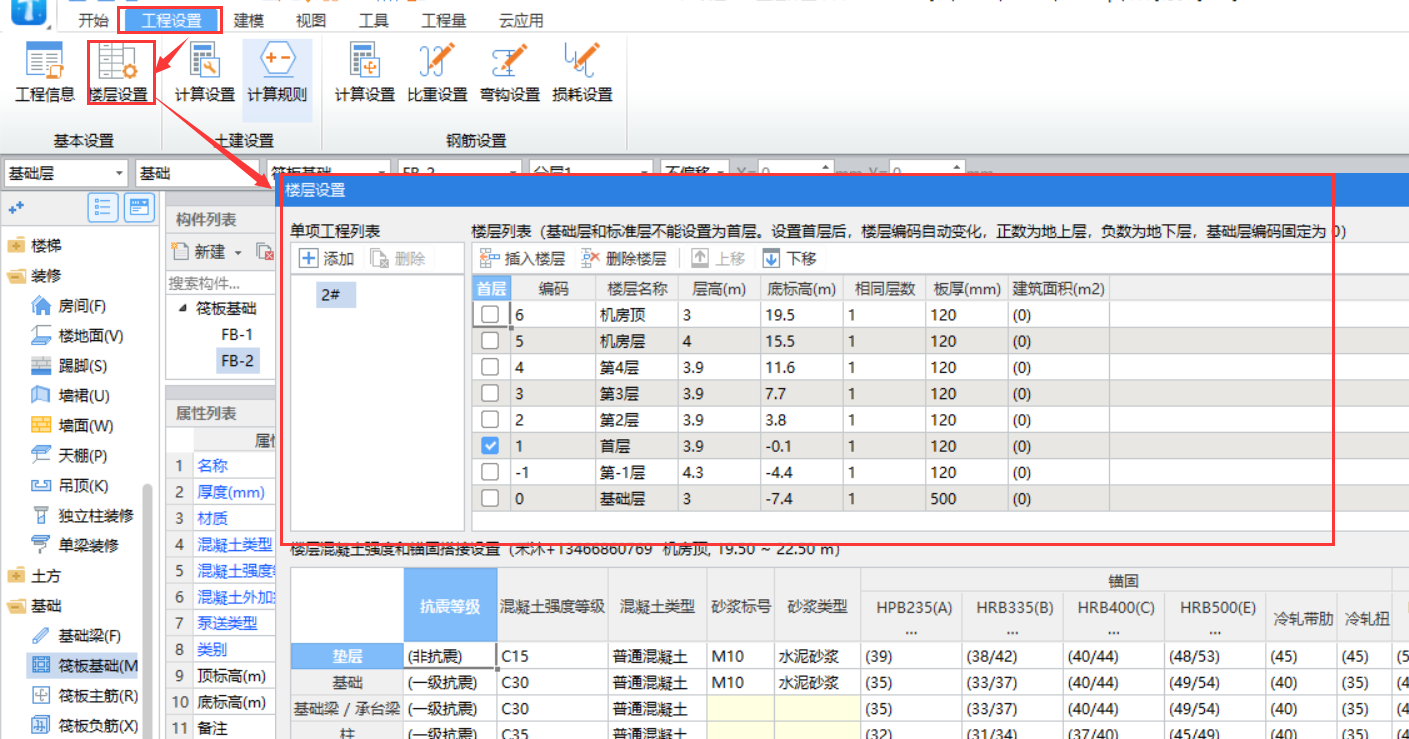Open the 新建 dropdown arrow
Viewport: 1409px width, 739px height.
pyautogui.click(x=238, y=251)
